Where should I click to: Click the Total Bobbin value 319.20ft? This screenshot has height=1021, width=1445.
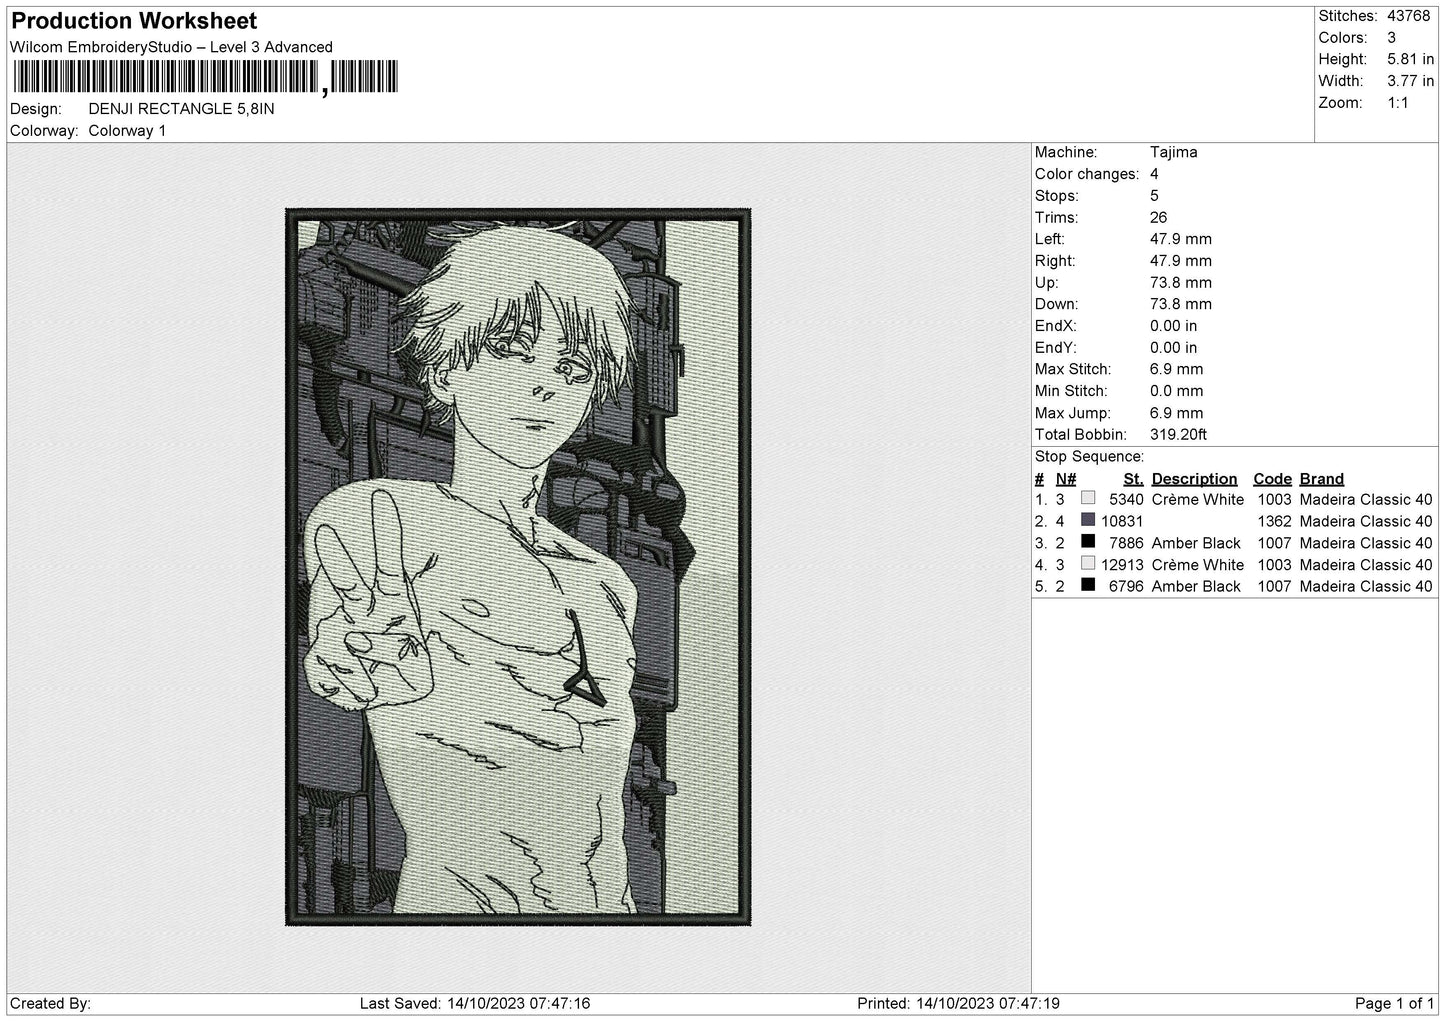(x=1178, y=435)
